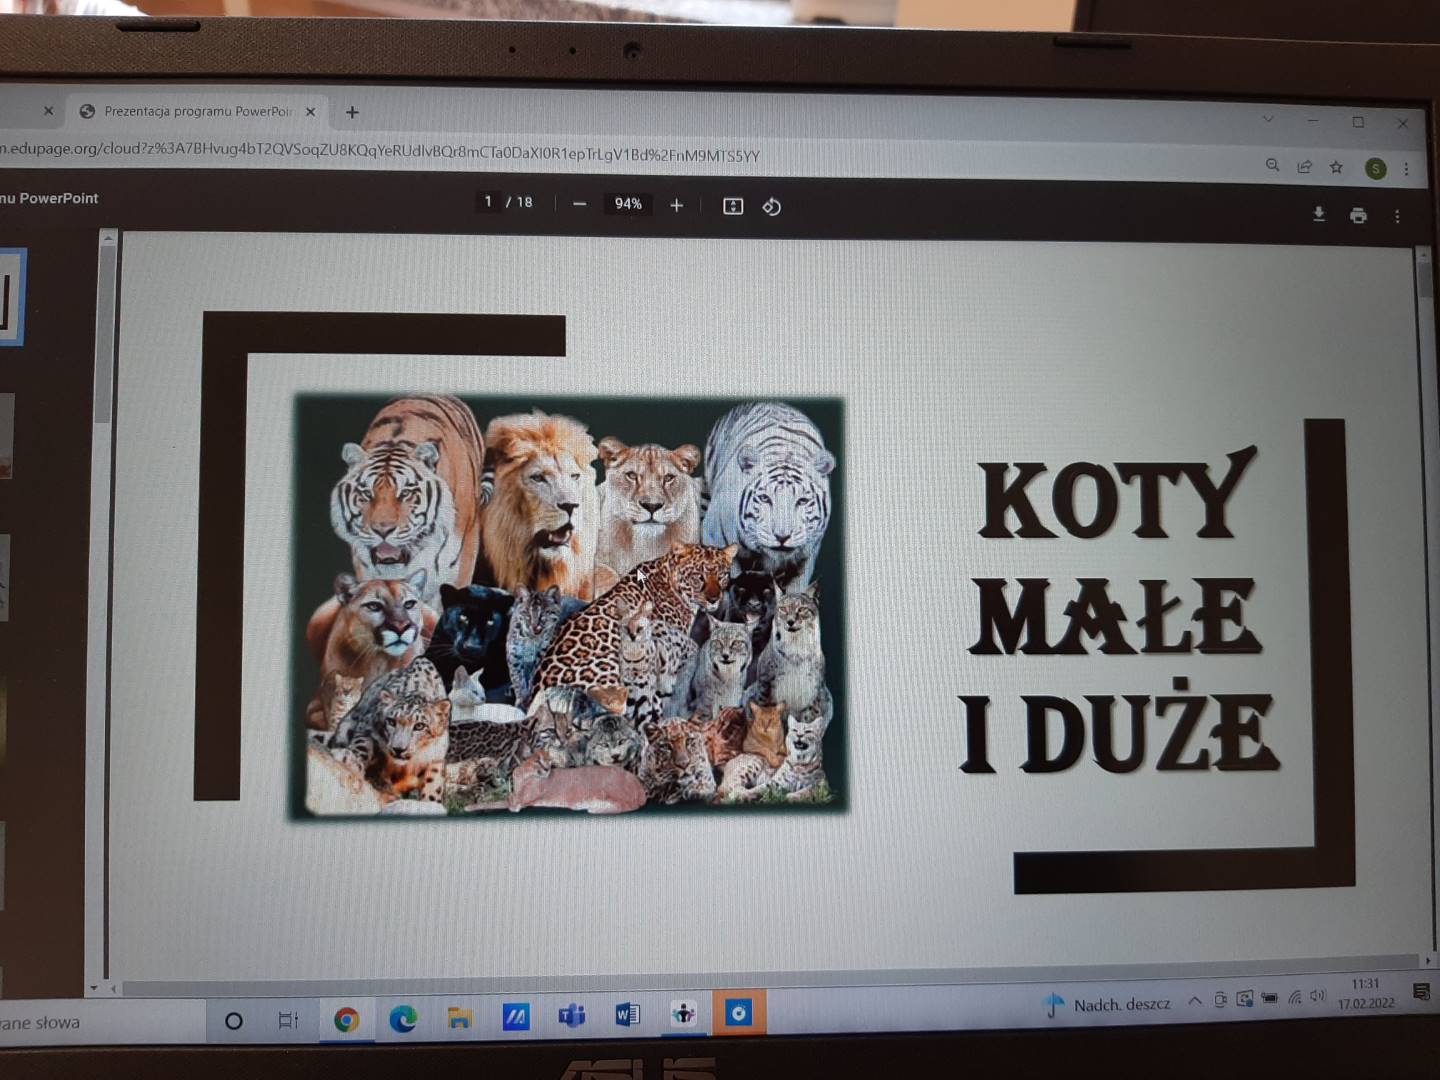Open the Wi-Fi network tray icon
The width and height of the screenshot is (1440, 1080).
point(1295,997)
